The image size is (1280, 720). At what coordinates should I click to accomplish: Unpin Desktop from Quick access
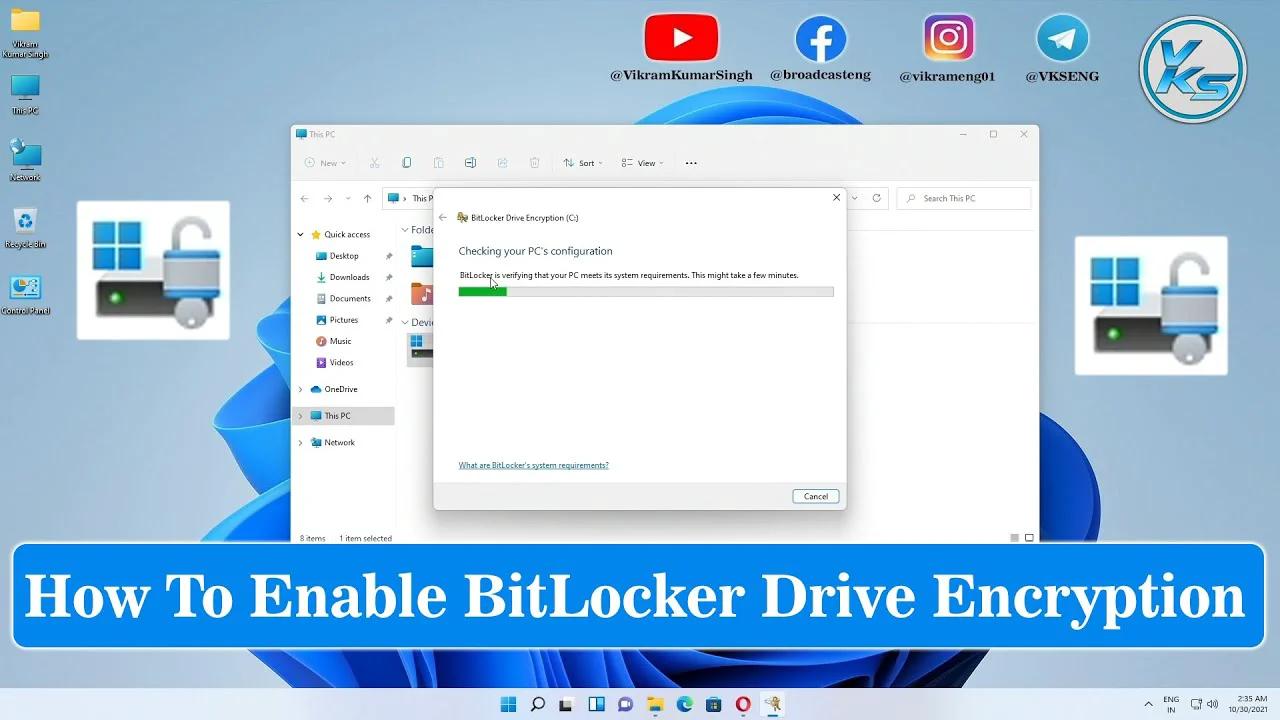[x=389, y=255]
